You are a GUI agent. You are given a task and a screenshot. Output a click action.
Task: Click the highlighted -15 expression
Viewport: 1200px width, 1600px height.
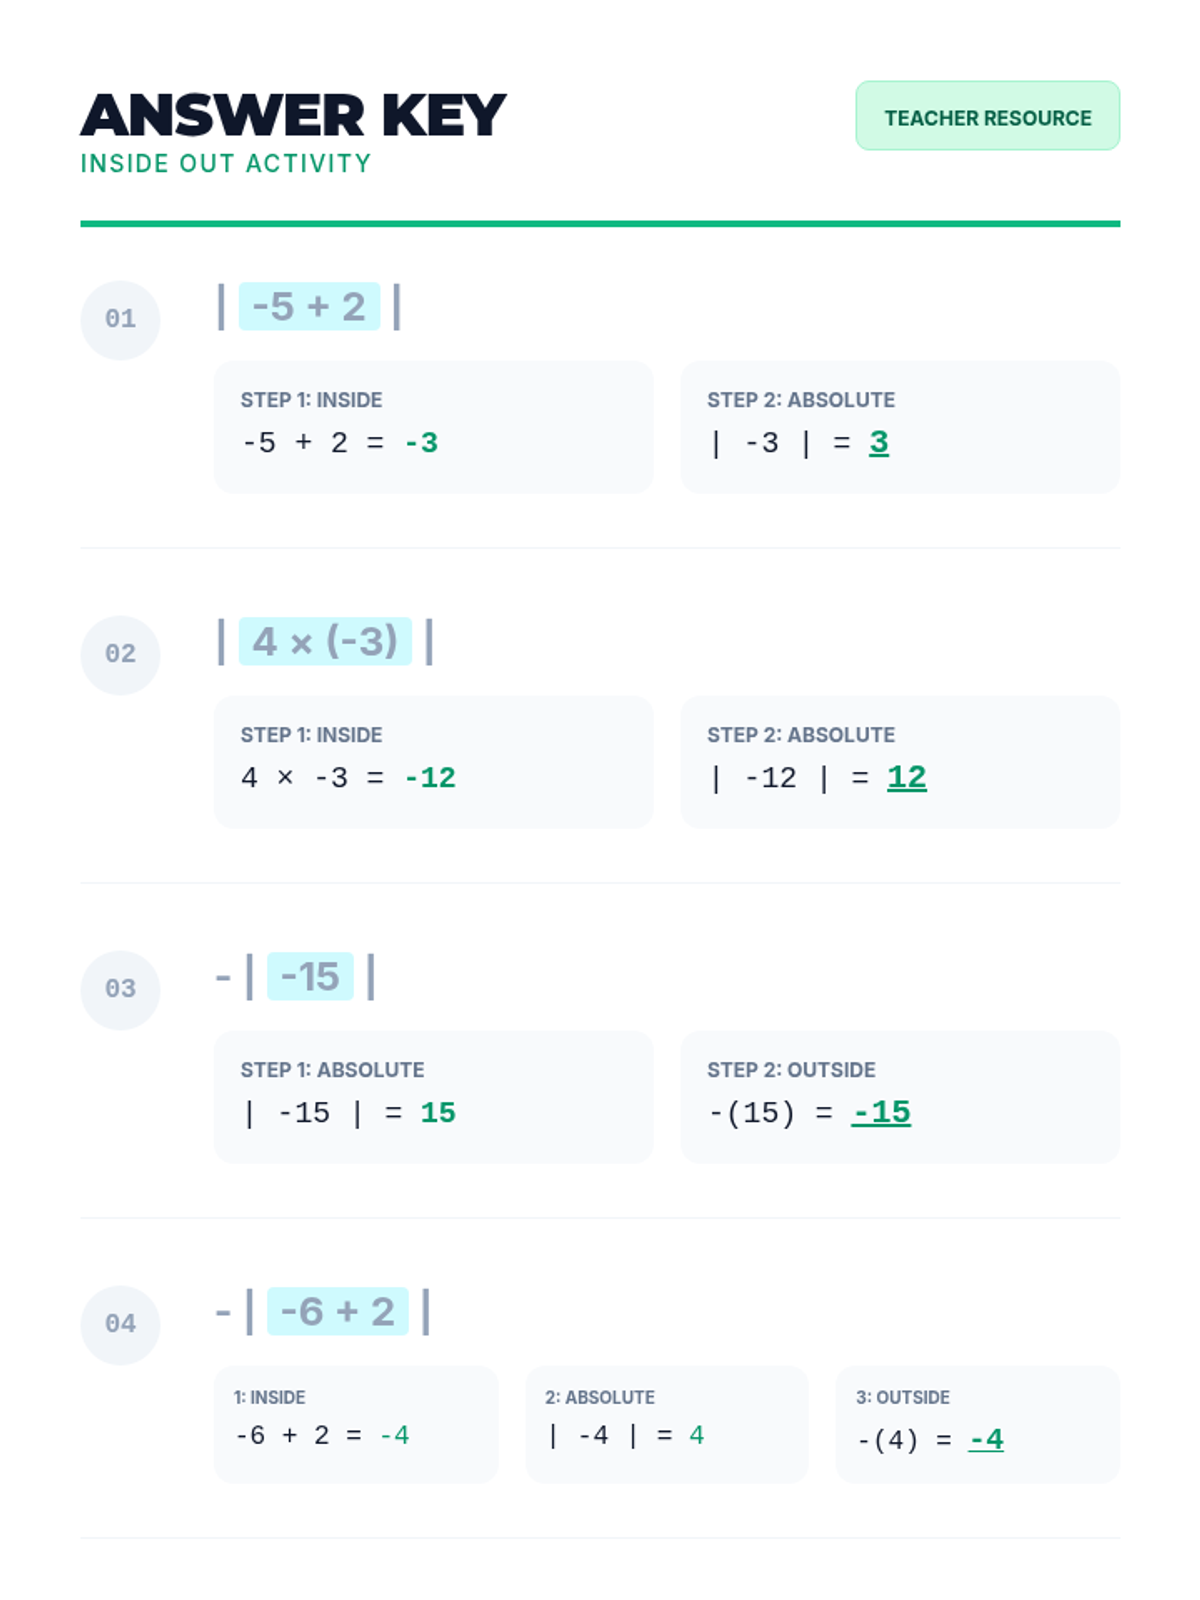[x=310, y=977]
